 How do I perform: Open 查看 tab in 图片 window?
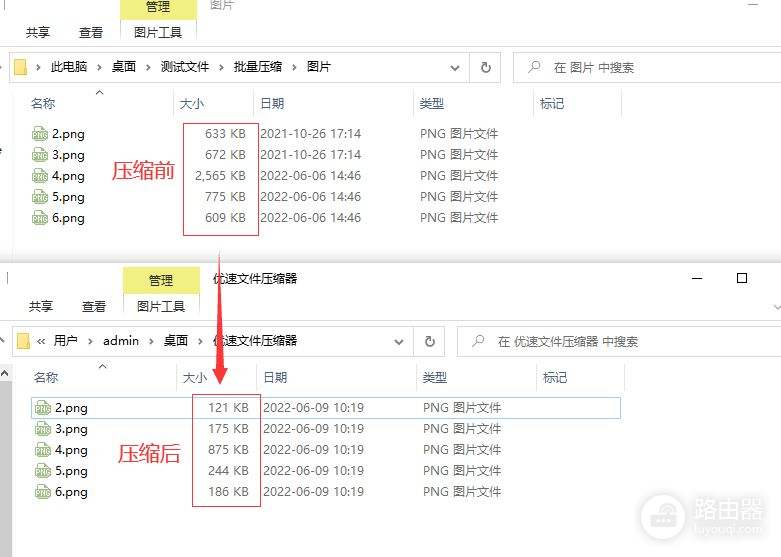tap(91, 32)
